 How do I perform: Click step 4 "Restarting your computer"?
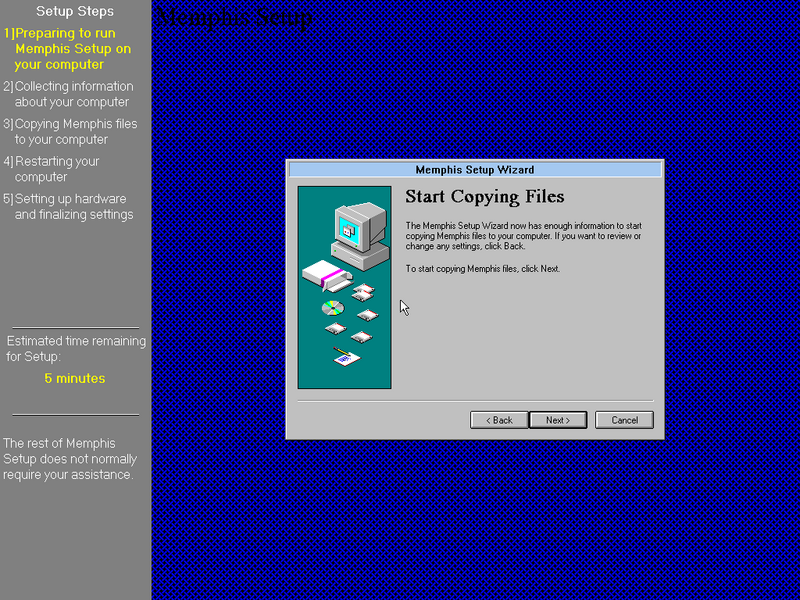[x=51, y=169]
